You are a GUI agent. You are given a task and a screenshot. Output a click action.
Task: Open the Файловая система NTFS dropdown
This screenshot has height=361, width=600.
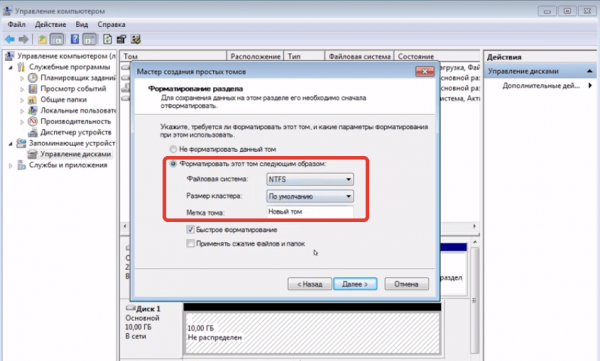click(x=310, y=179)
